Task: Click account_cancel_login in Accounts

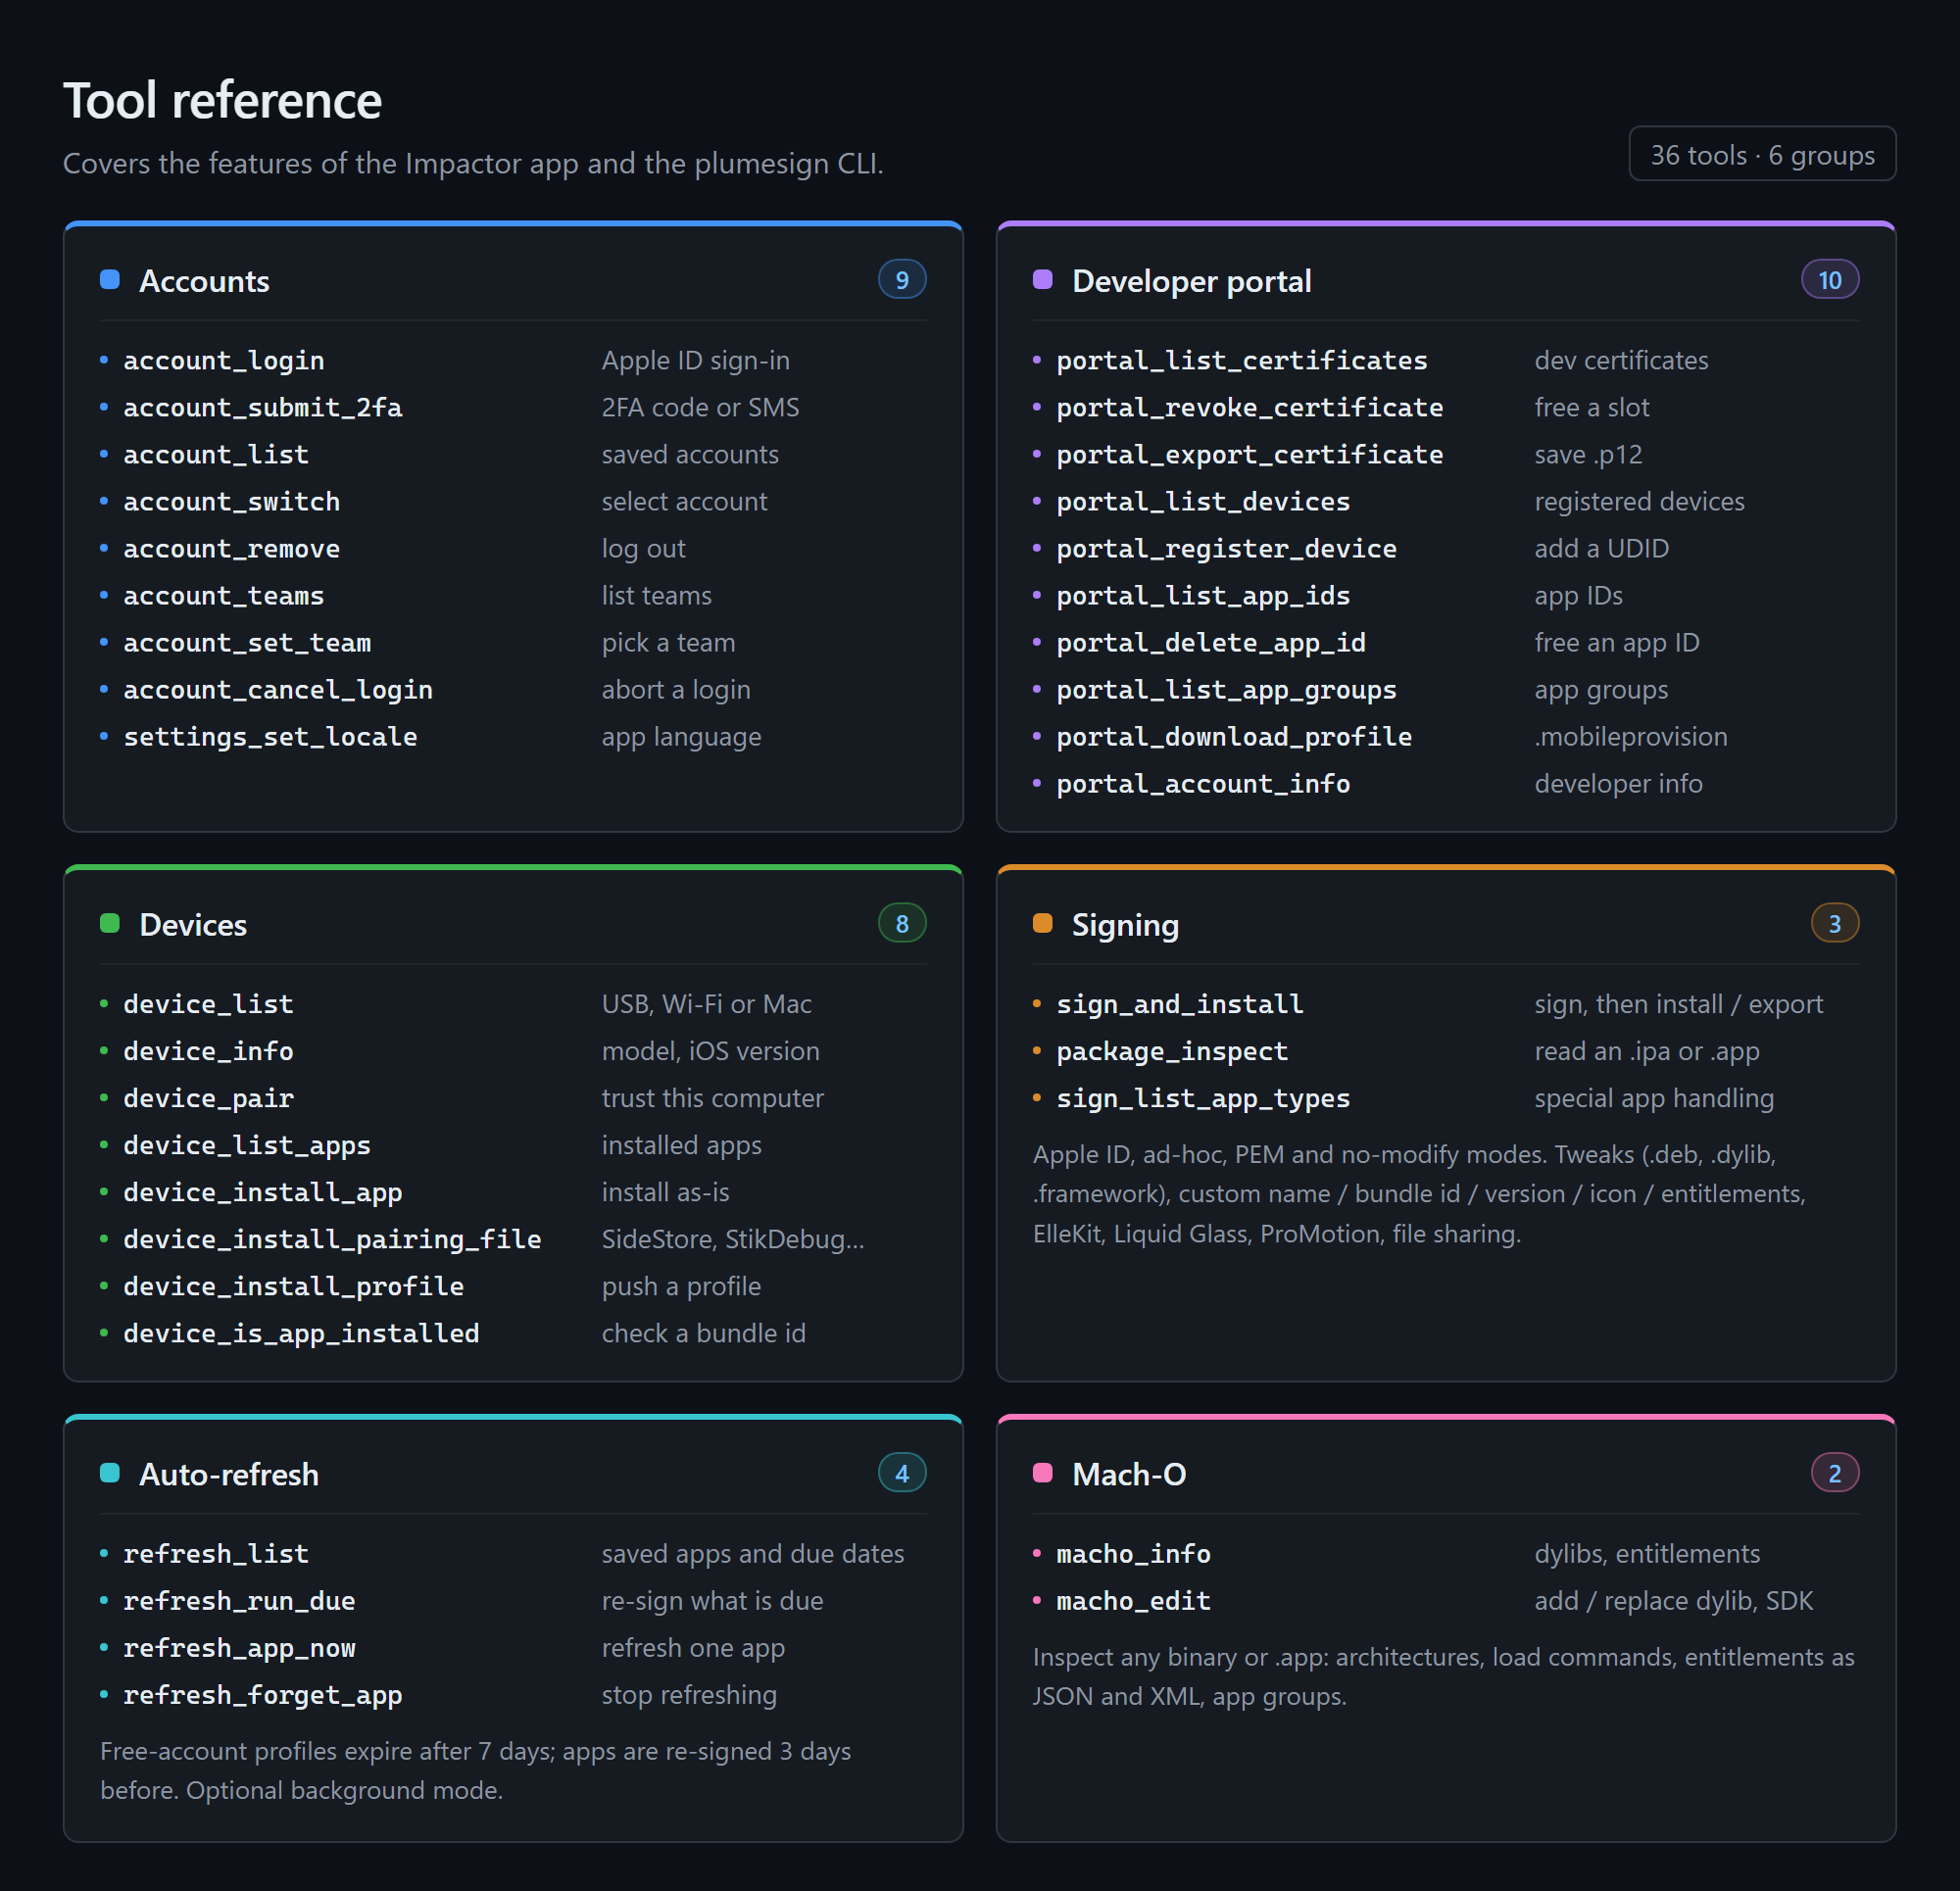Action: point(278,690)
